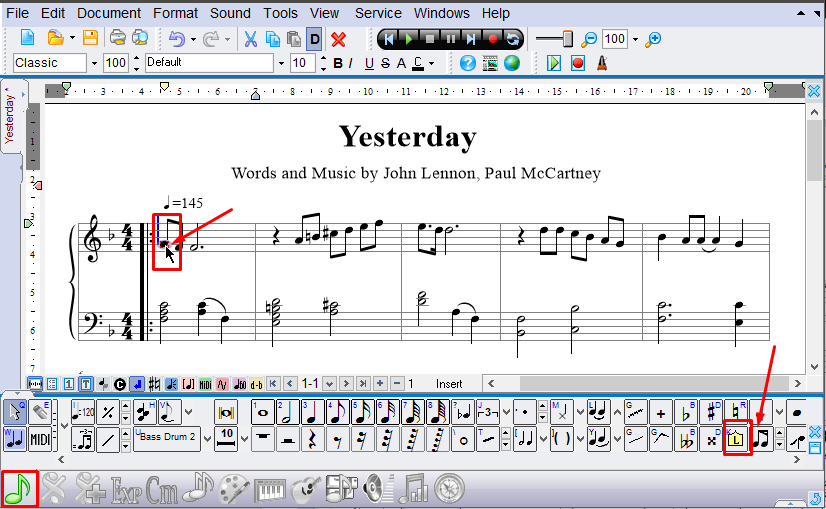Choose the sixteenth note duration
The image size is (826, 509).
[x=362, y=412]
